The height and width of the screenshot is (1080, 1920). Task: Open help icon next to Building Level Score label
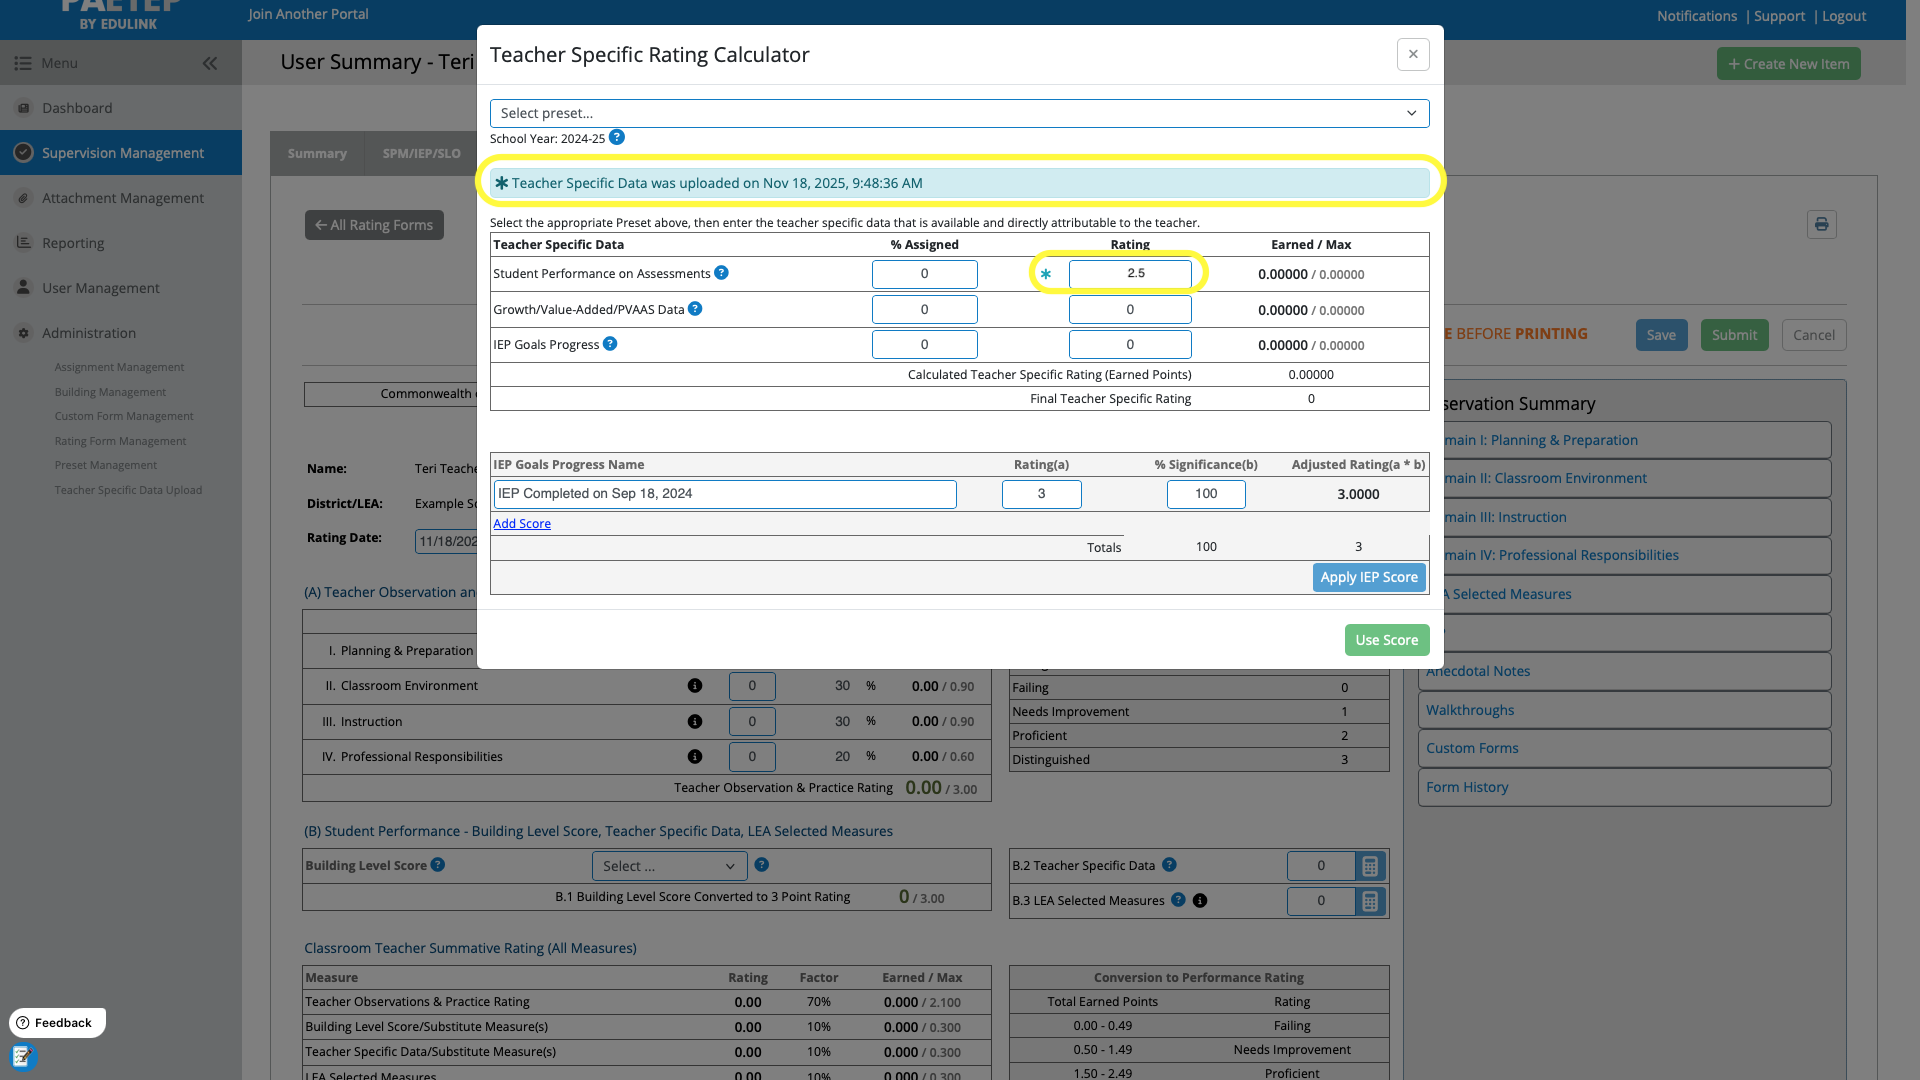tap(438, 865)
